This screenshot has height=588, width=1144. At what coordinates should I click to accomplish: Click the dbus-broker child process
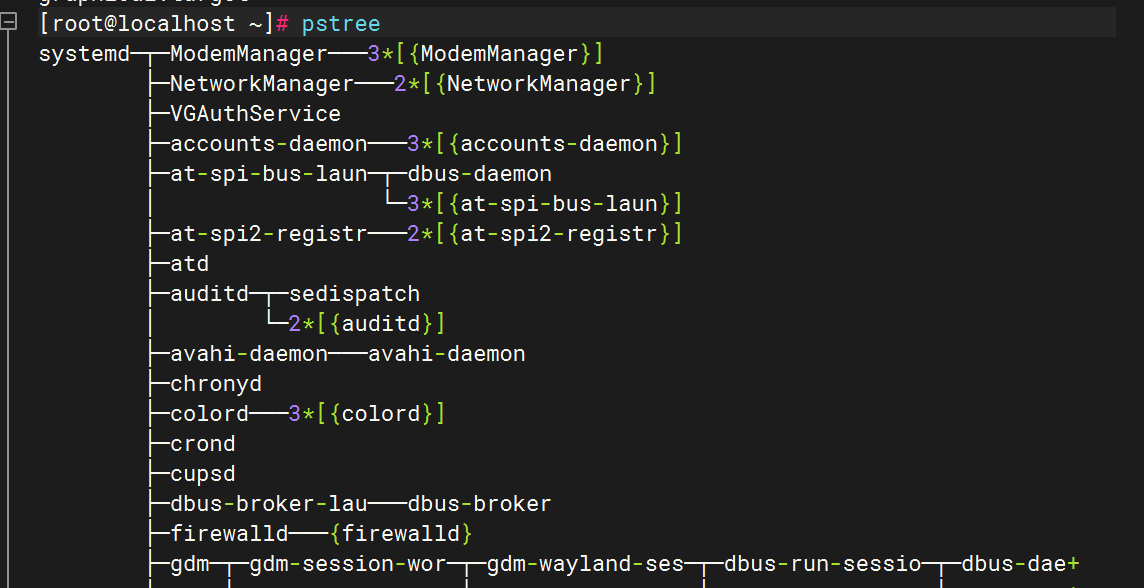click(479, 504)
